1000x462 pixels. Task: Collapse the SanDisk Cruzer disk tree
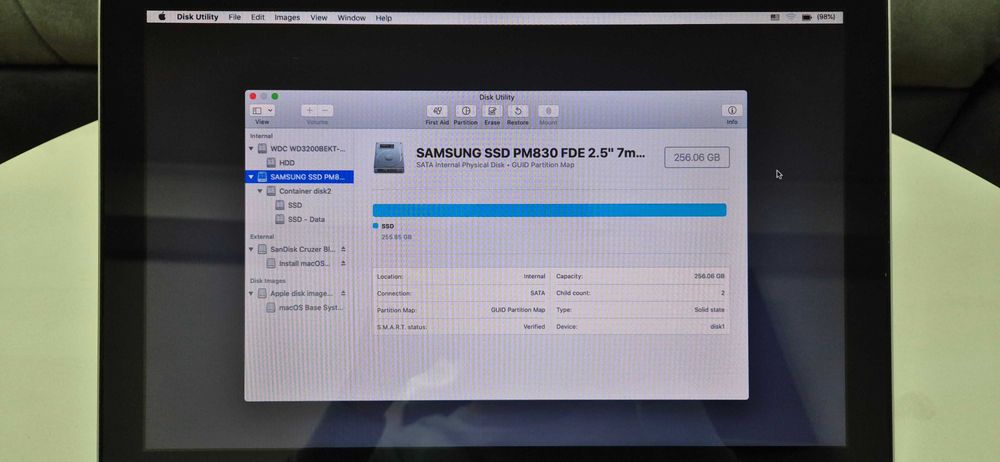click(x=251, y=249)
